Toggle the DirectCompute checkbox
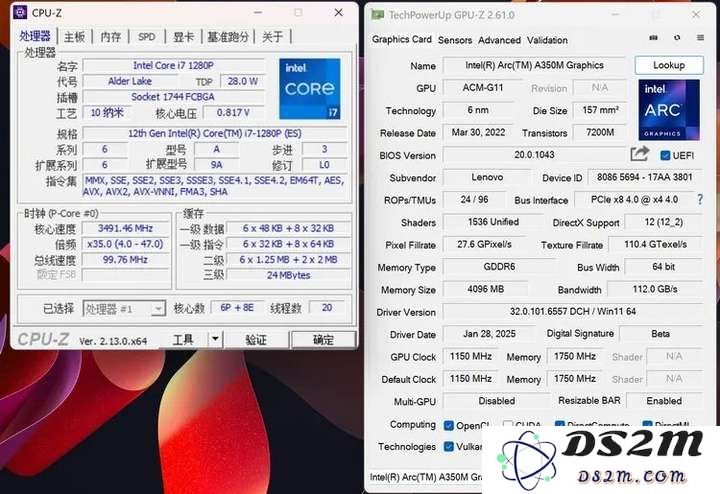The image size is (720, 494). coord(559,425)
